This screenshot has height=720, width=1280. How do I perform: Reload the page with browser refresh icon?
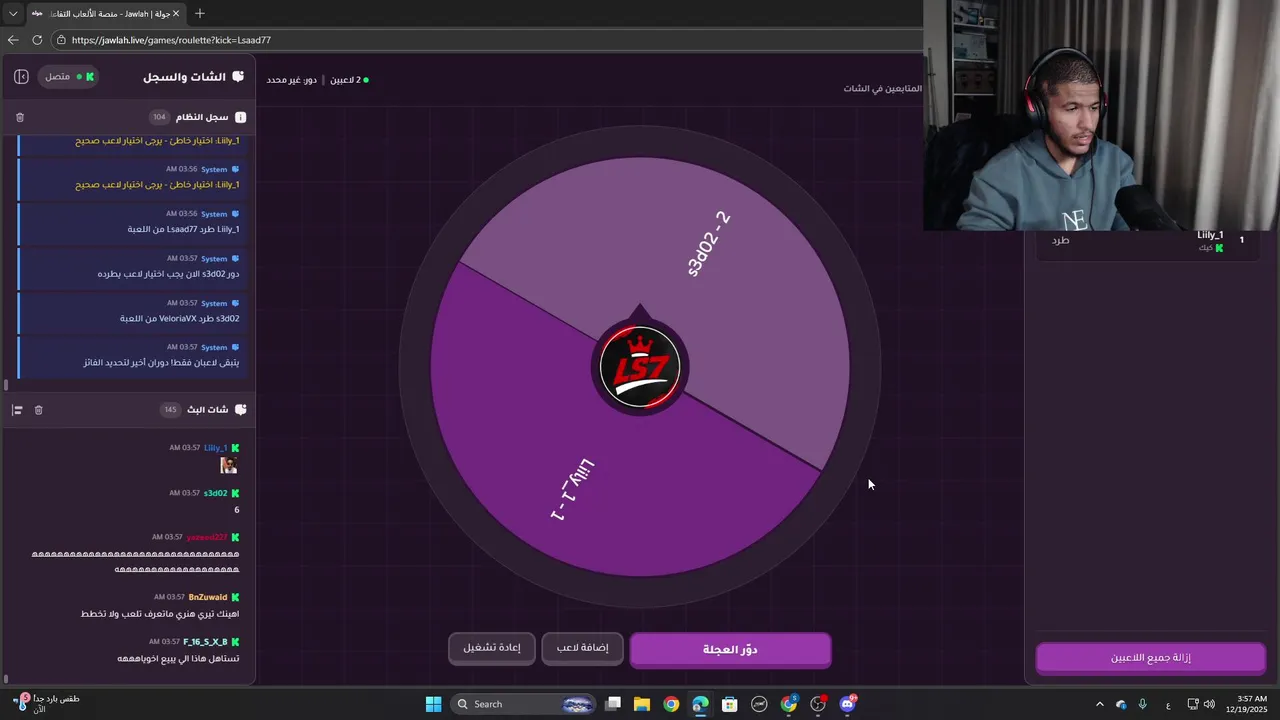37,40
